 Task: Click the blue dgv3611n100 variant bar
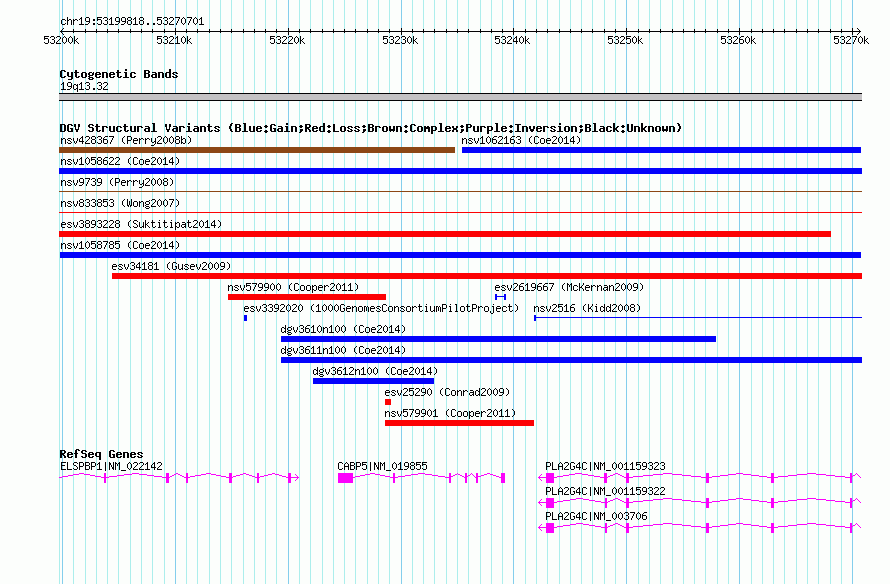[571, 360]
